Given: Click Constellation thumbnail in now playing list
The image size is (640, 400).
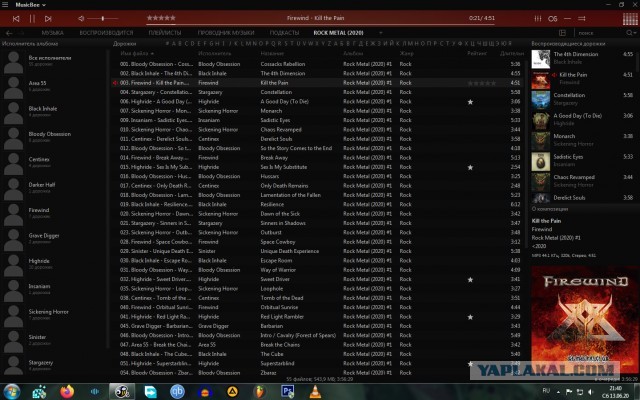Looking at the screenshot, I should tap(540, 100).
